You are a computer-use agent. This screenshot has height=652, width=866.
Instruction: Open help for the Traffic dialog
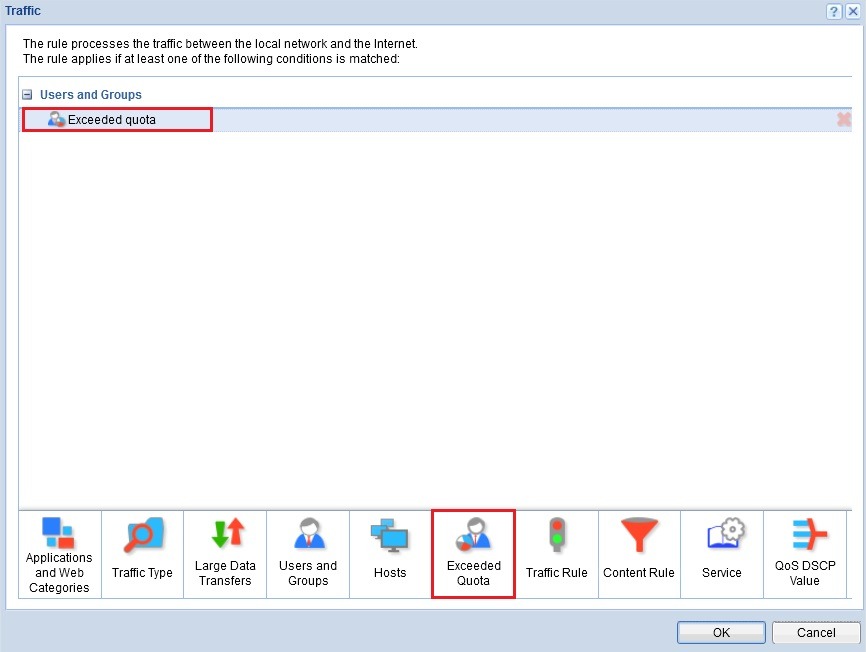(x=834, y=11)
